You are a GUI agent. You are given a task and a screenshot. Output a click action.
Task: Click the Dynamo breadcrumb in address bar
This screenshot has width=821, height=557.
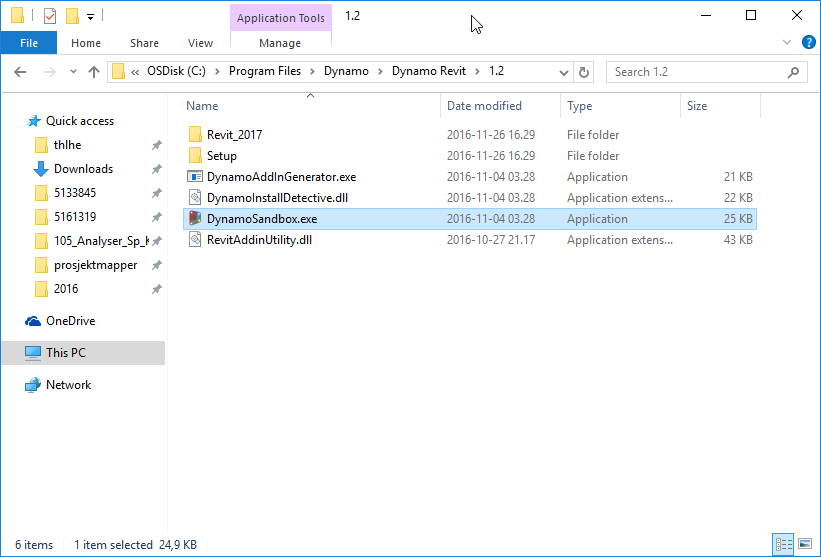tap(345, 72)
